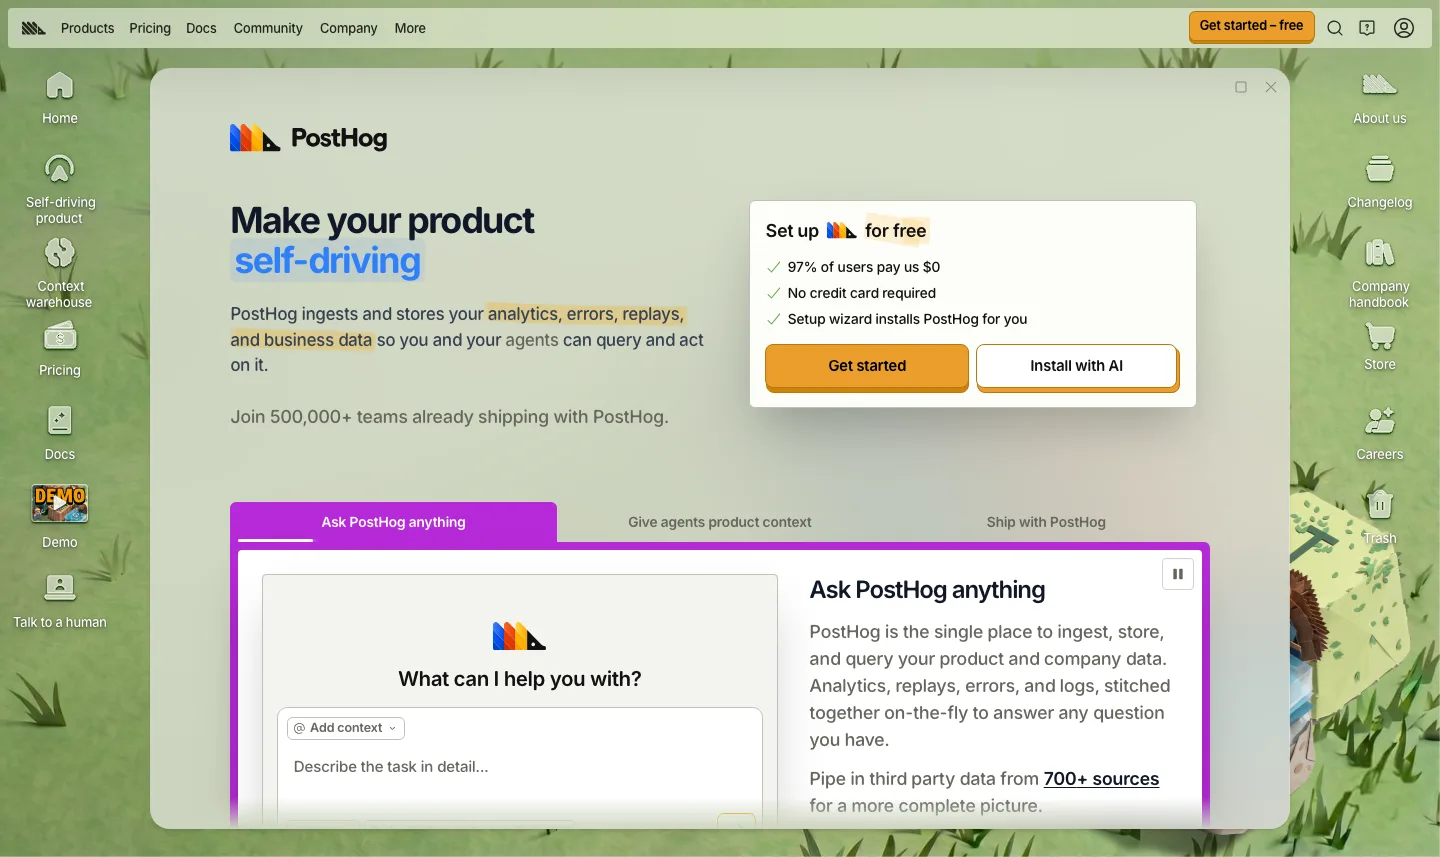Click the PostHog logo in window header
This screenshot has width=1440, height=857.
308,138
